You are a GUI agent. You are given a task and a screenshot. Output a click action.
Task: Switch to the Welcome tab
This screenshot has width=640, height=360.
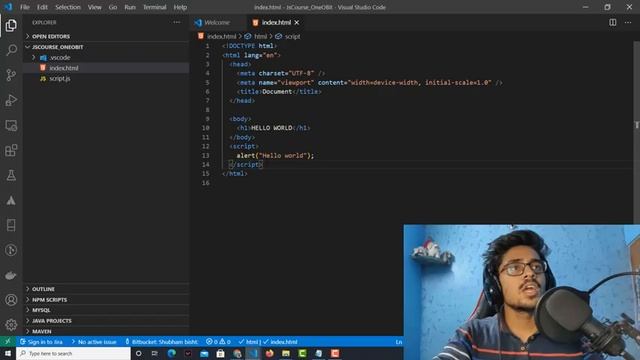point(218,22)
